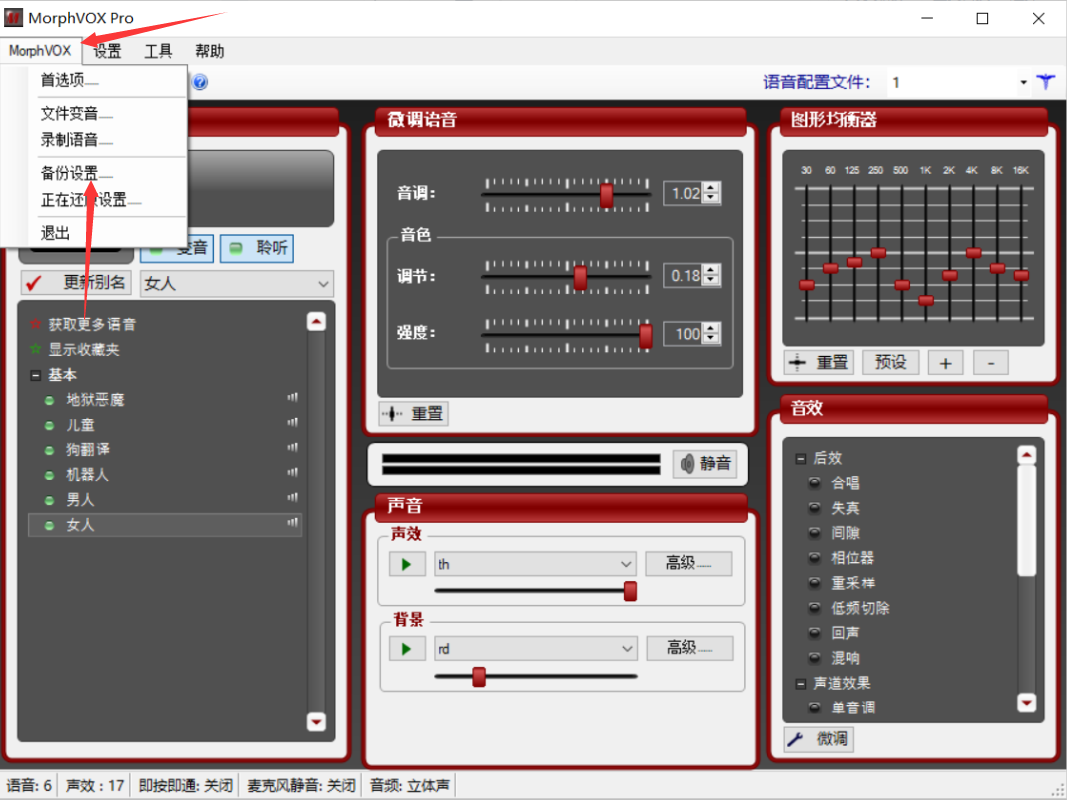Toggle the 重采样 effect
This screenshot has height=800, width=1067.
coord(814,583)
